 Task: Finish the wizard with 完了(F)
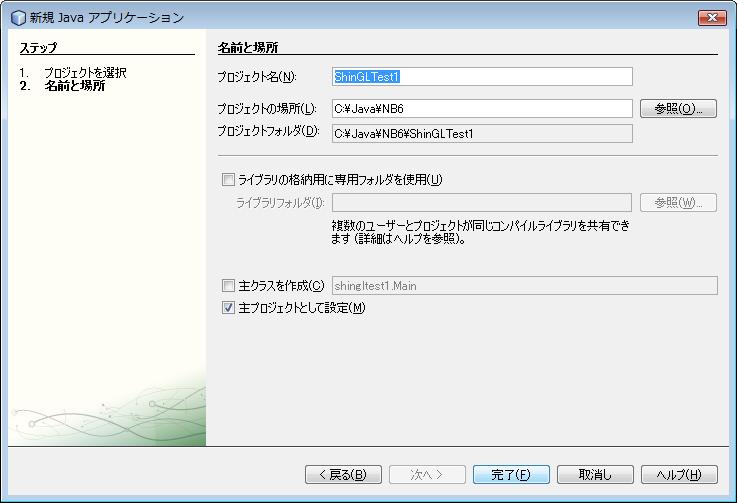pos(511,475)
